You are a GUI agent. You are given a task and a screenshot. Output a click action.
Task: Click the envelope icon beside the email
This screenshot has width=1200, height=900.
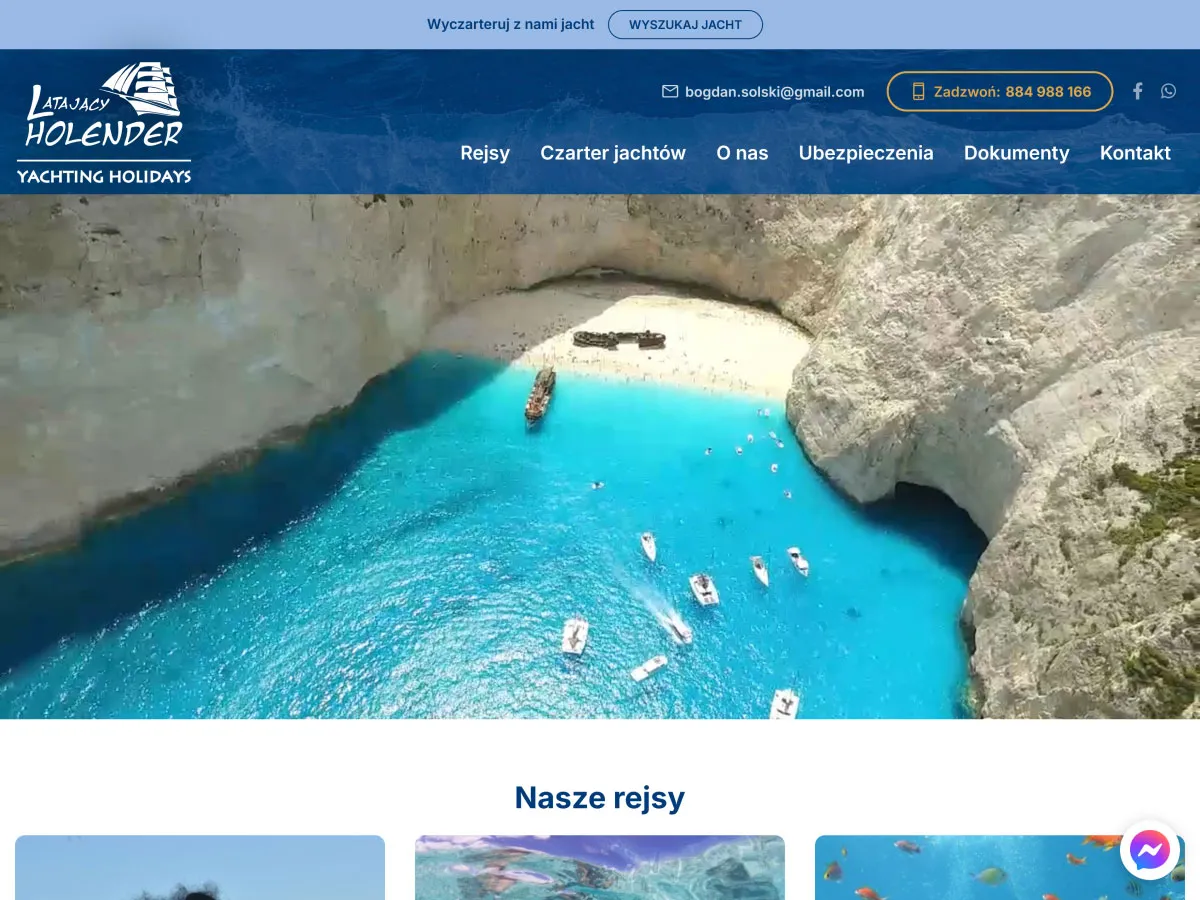670,91
